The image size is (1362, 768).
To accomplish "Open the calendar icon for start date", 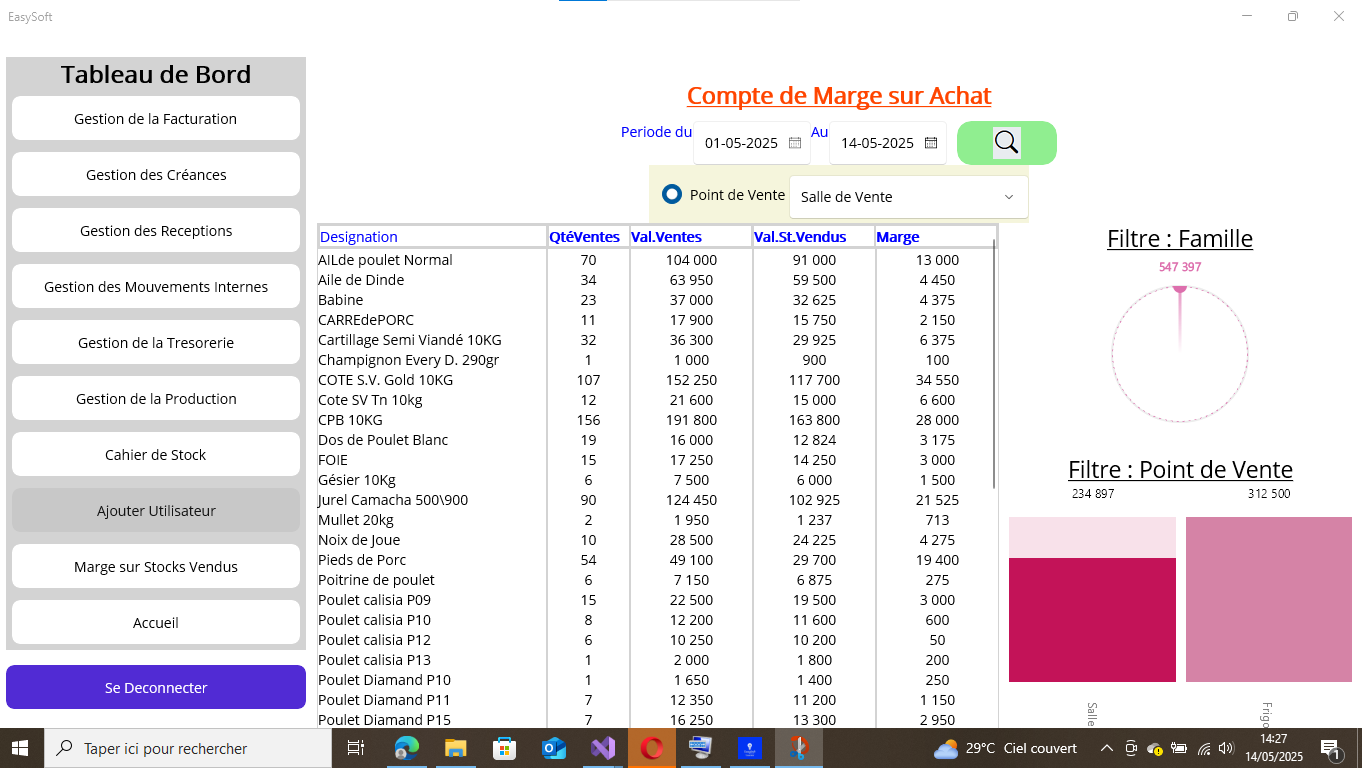I will (795, 143).
